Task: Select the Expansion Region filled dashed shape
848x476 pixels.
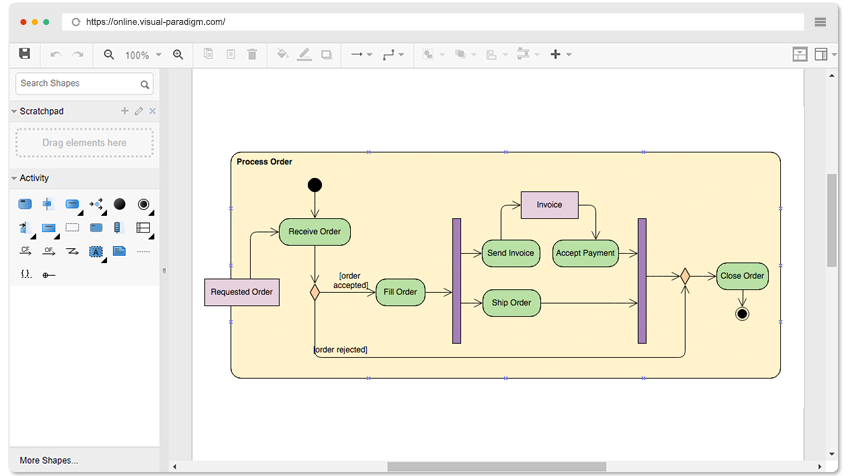Action: (x=96, y=228)
